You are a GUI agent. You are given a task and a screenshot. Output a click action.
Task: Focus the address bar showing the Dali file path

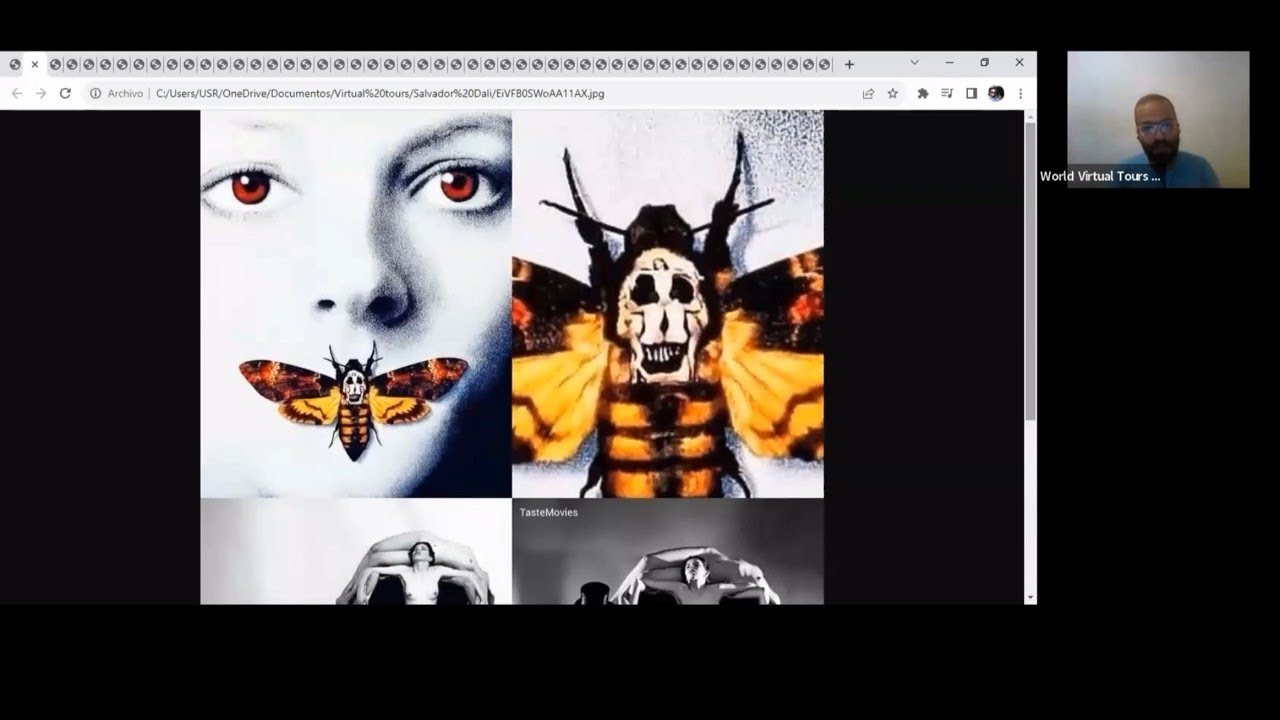pos(380,93)
